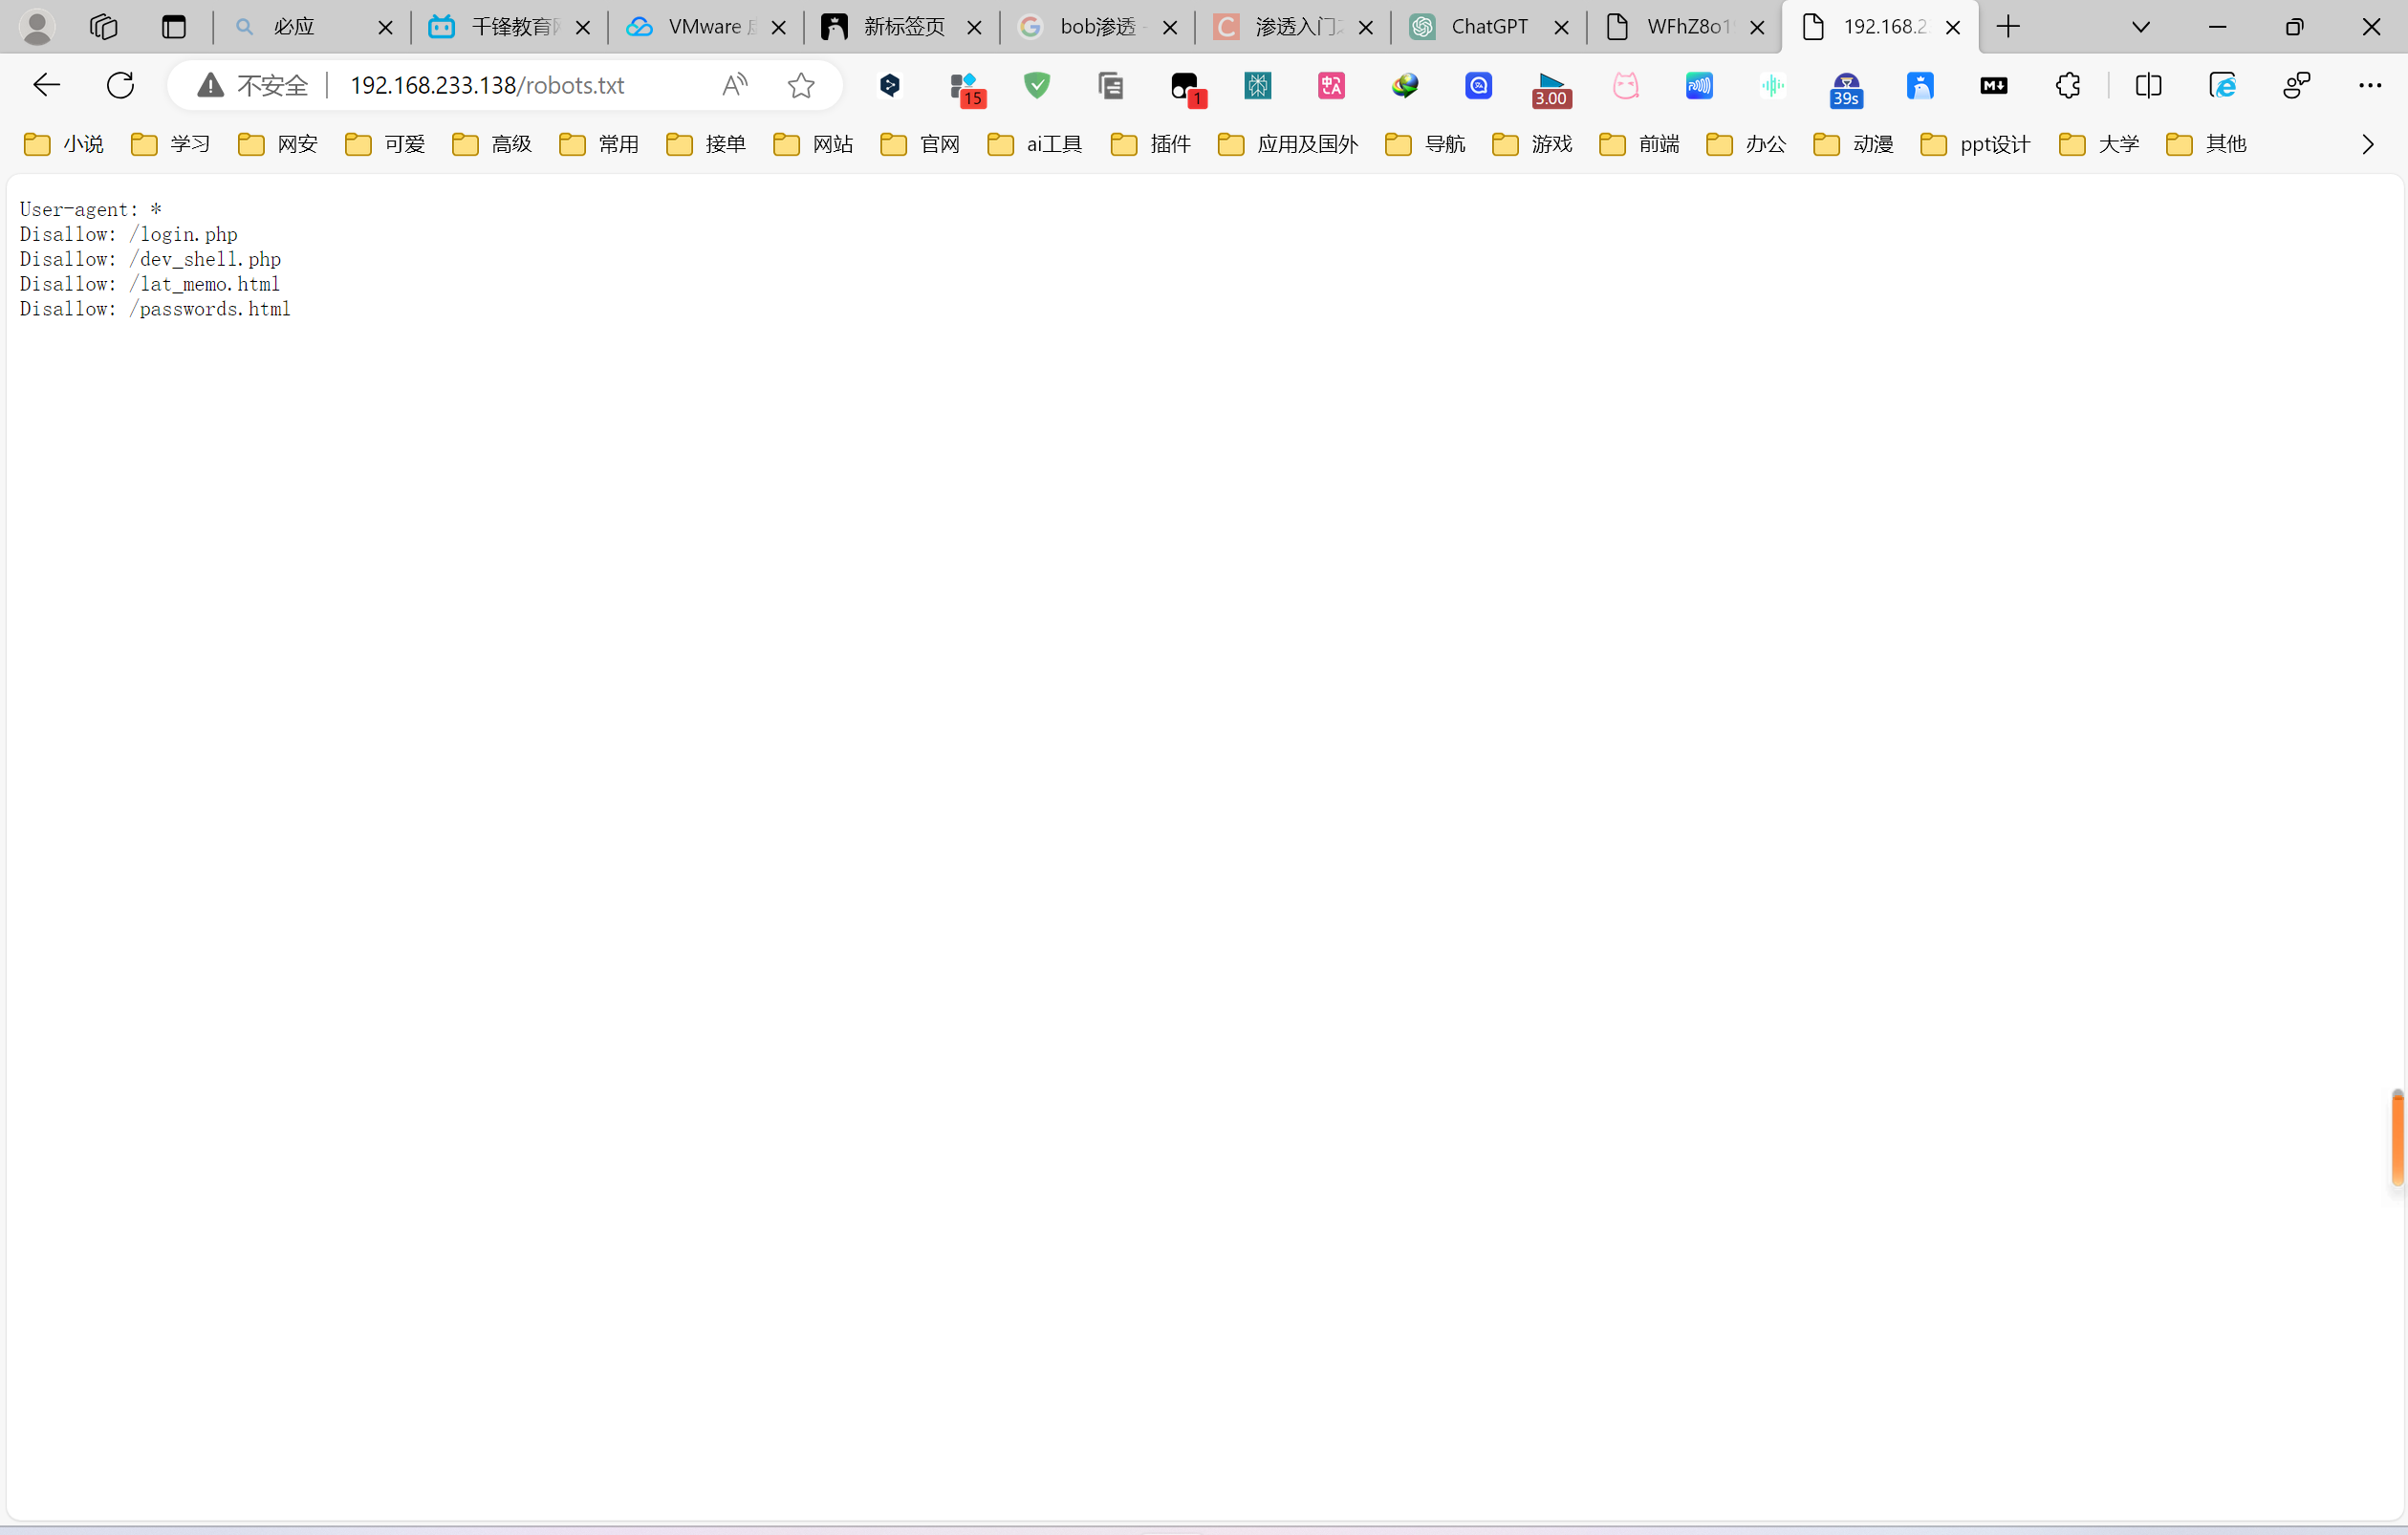Go back to the previous page
The image size is (2408, 1535).
[x=46, y=86]
